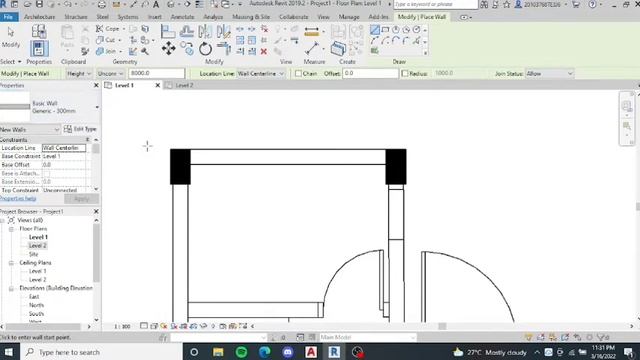This screenshot has height=360, width=640.
Task: Click the red Delete X tool
Action: tap(264, 51)
